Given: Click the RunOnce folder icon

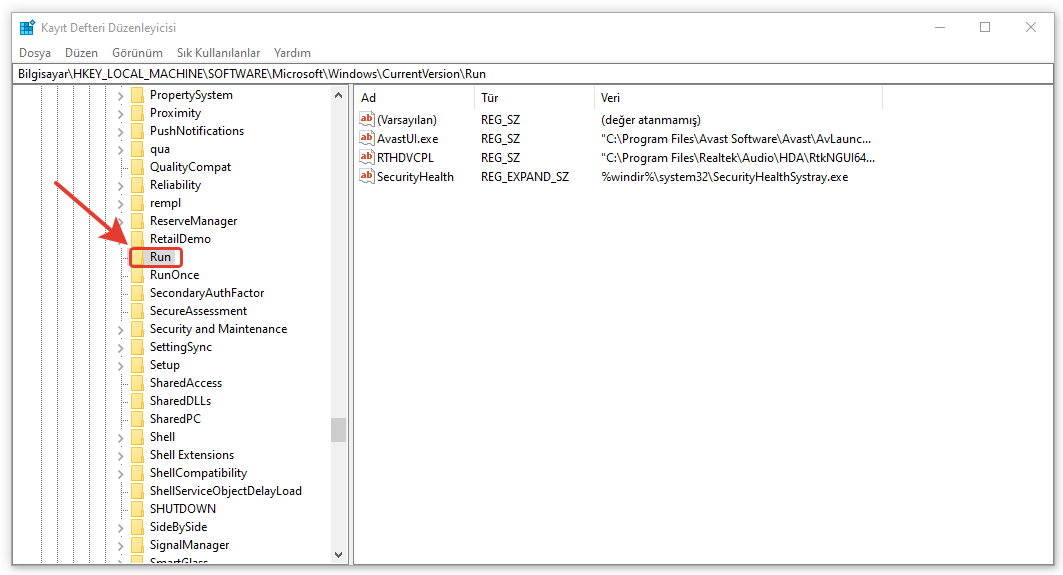Looking at the screenshot, I should (x=137, y=275).
